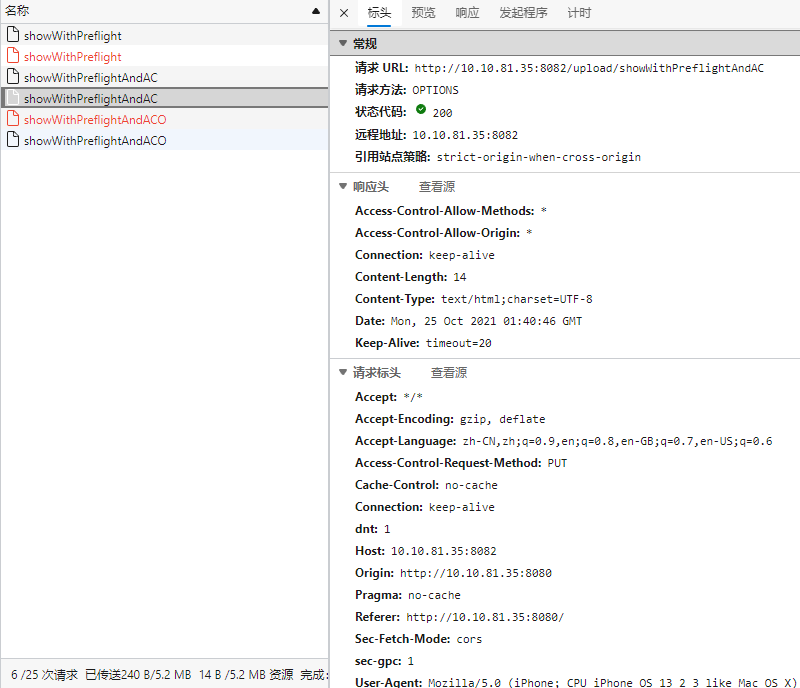Click the file icon of highlighted showWithPreflightAndAC
This screenshot has height=688, width=800.
pyautogui.click(x=13, y=99)
